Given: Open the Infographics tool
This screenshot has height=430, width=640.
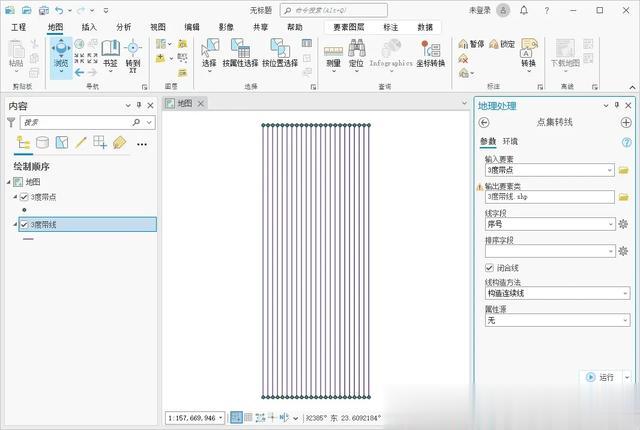Looking at the screenshot, I should tap(391, 55).
